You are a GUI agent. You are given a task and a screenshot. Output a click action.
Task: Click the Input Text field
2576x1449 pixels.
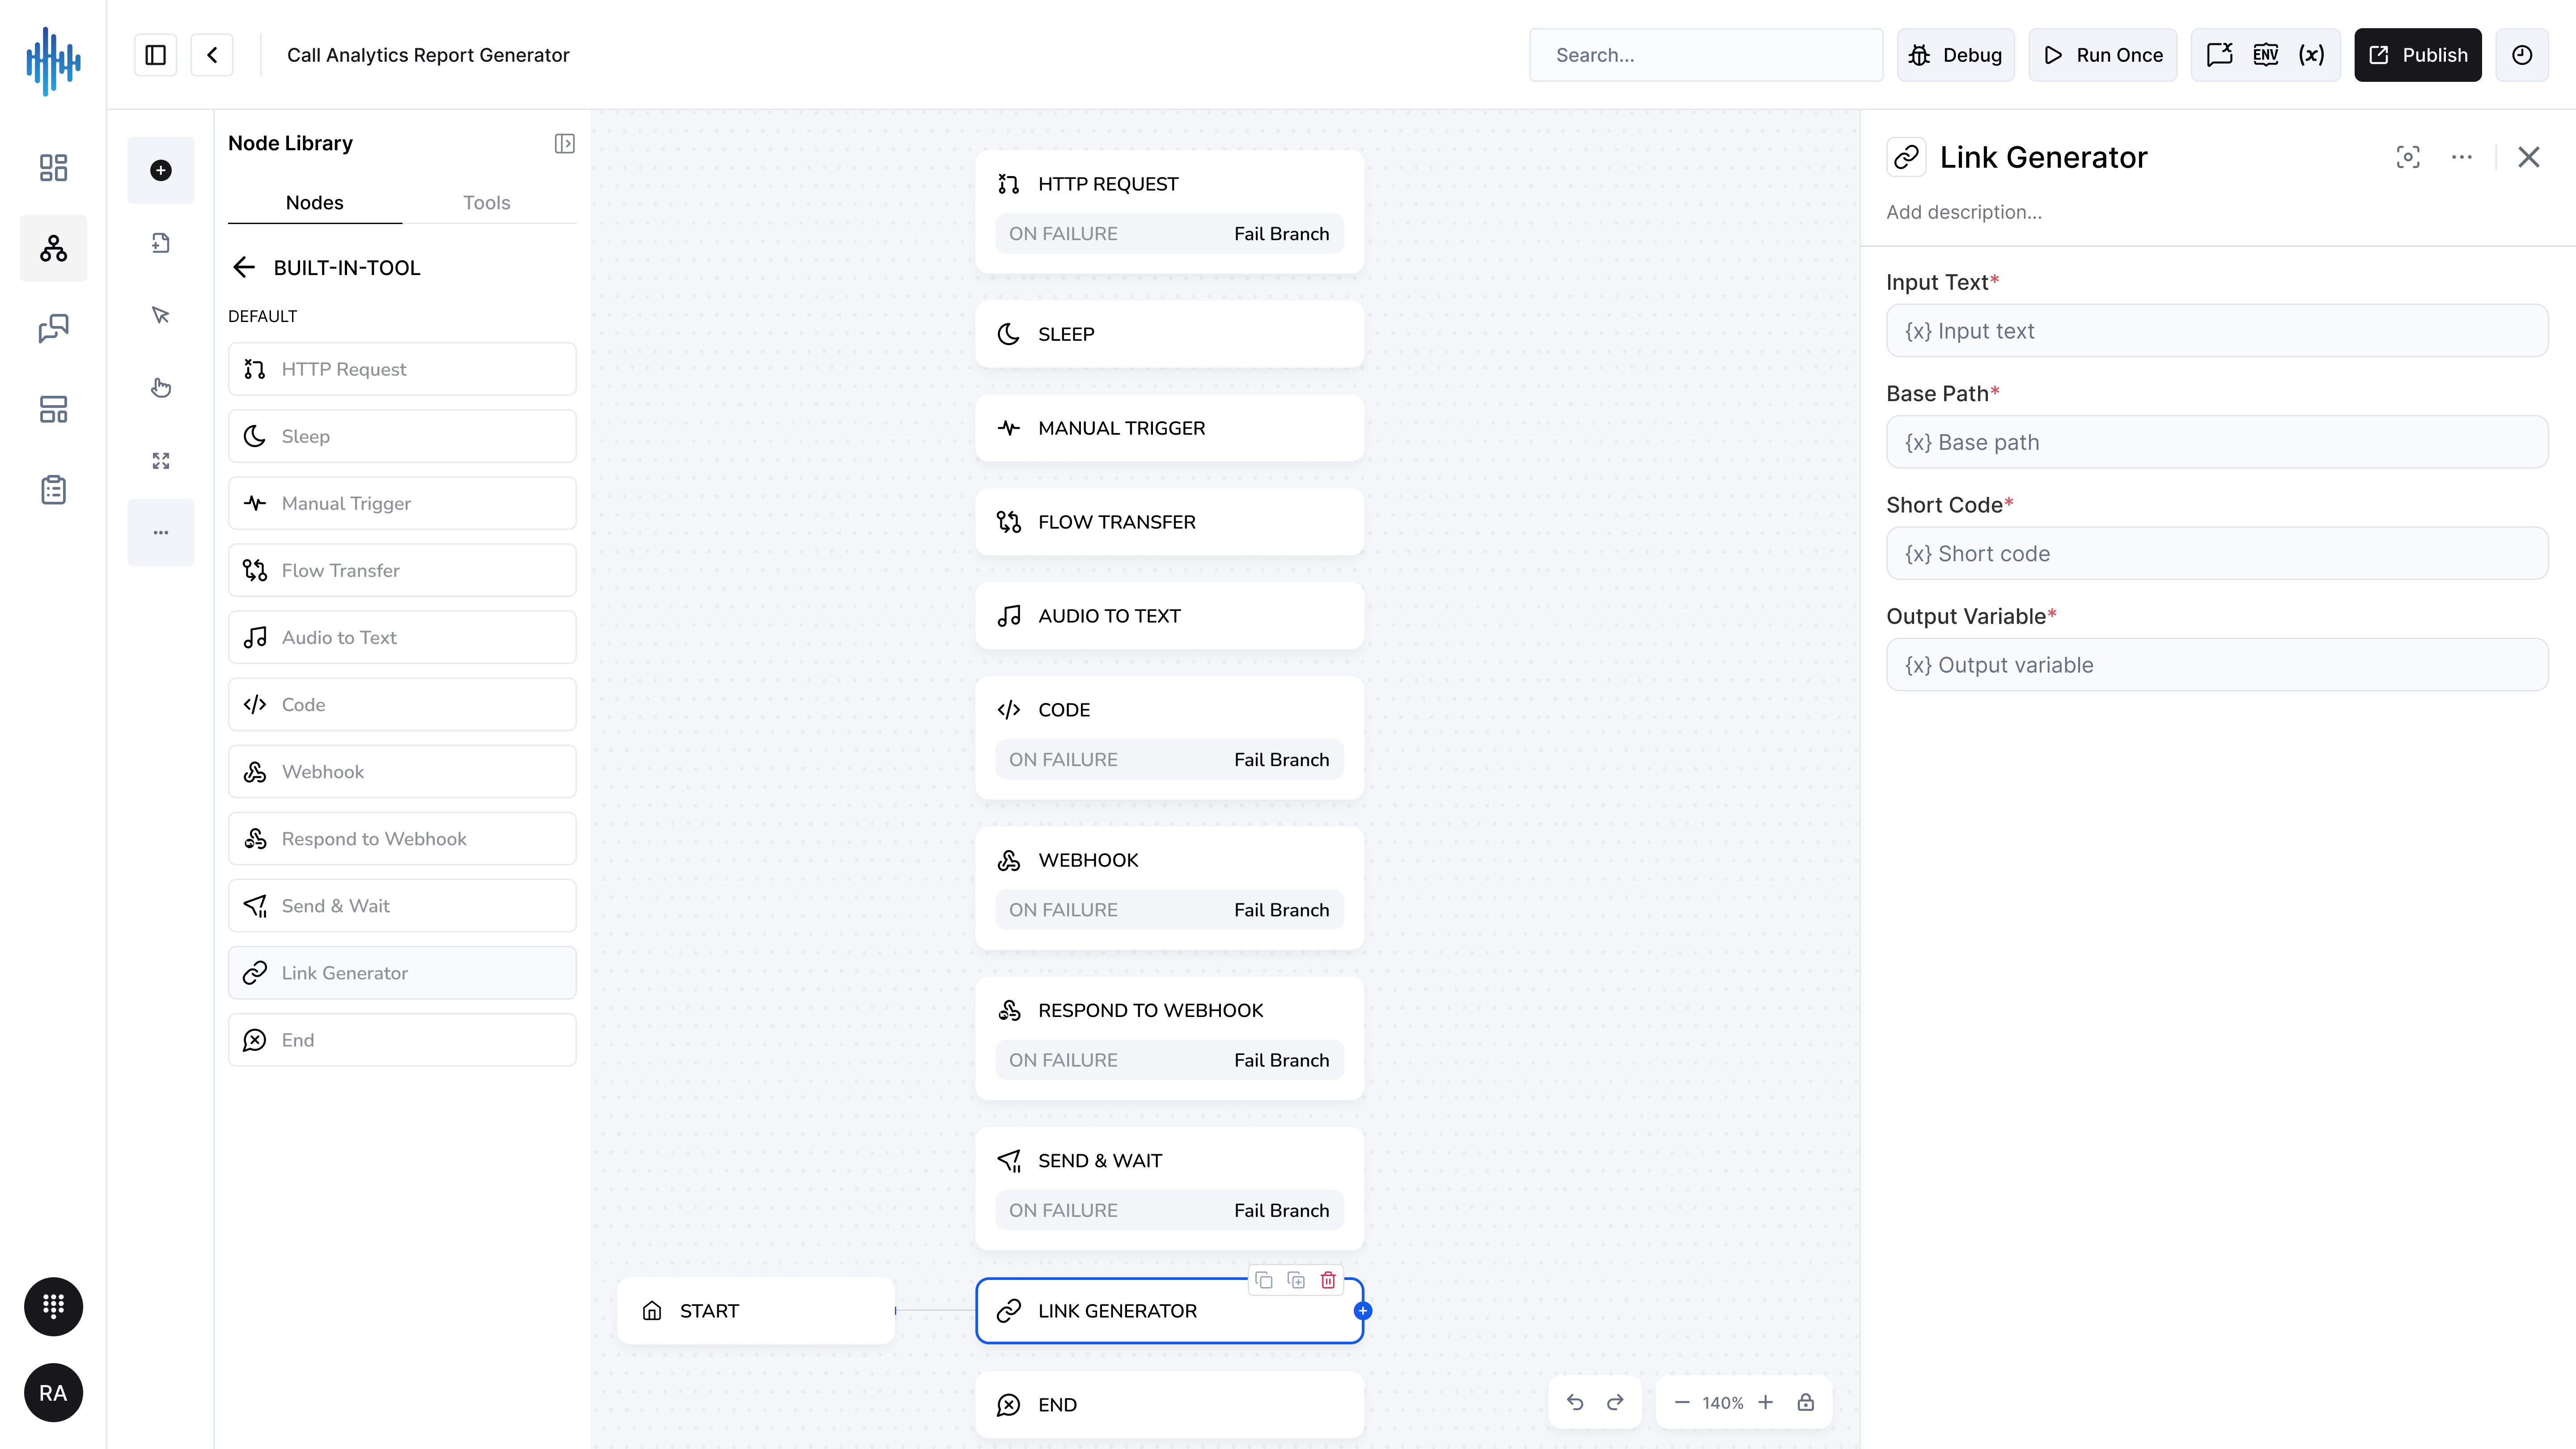click(2217, 331)
